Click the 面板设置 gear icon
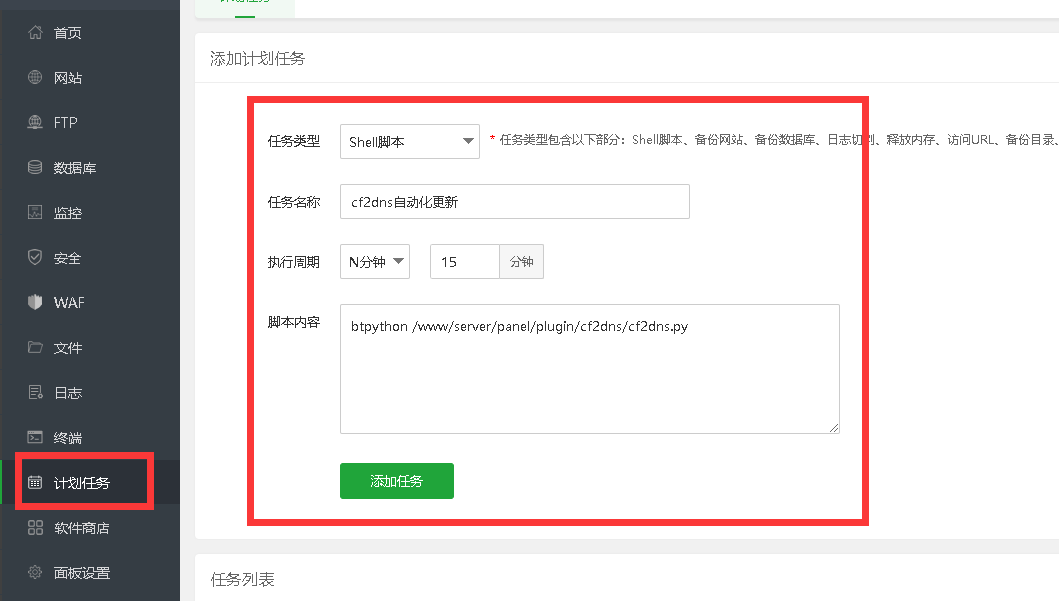 click(x=35, y=573)
